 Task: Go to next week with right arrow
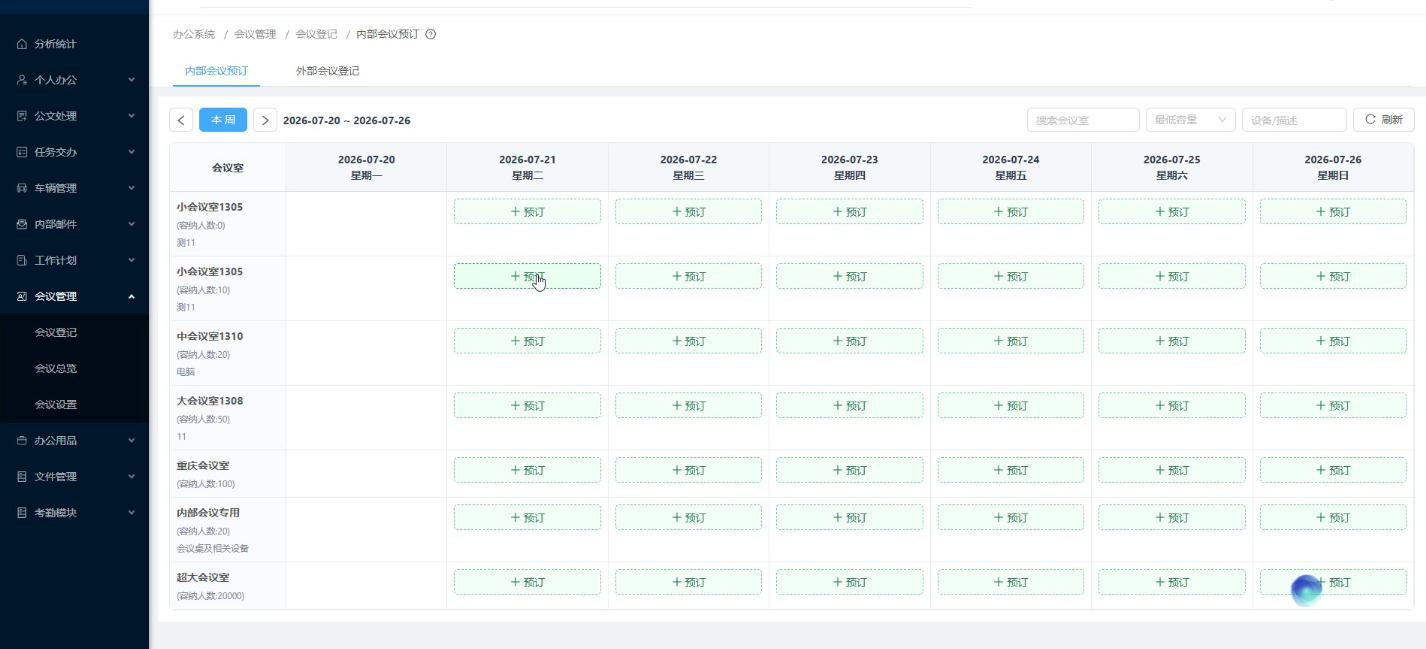(x=265, y=120)
